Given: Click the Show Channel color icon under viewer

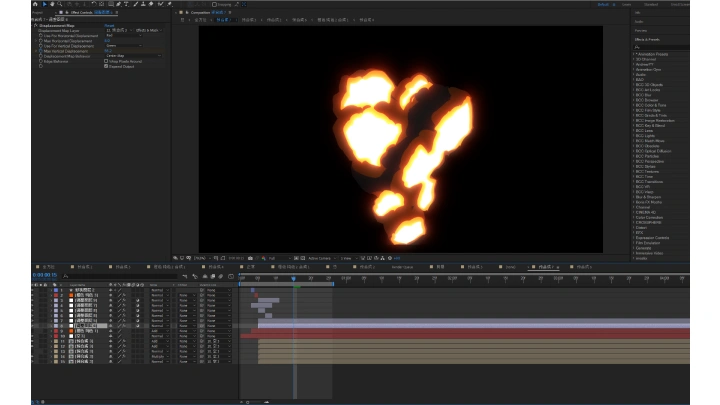Looking at the screenshot, I should pyautogui.click(x=264, y=258).
